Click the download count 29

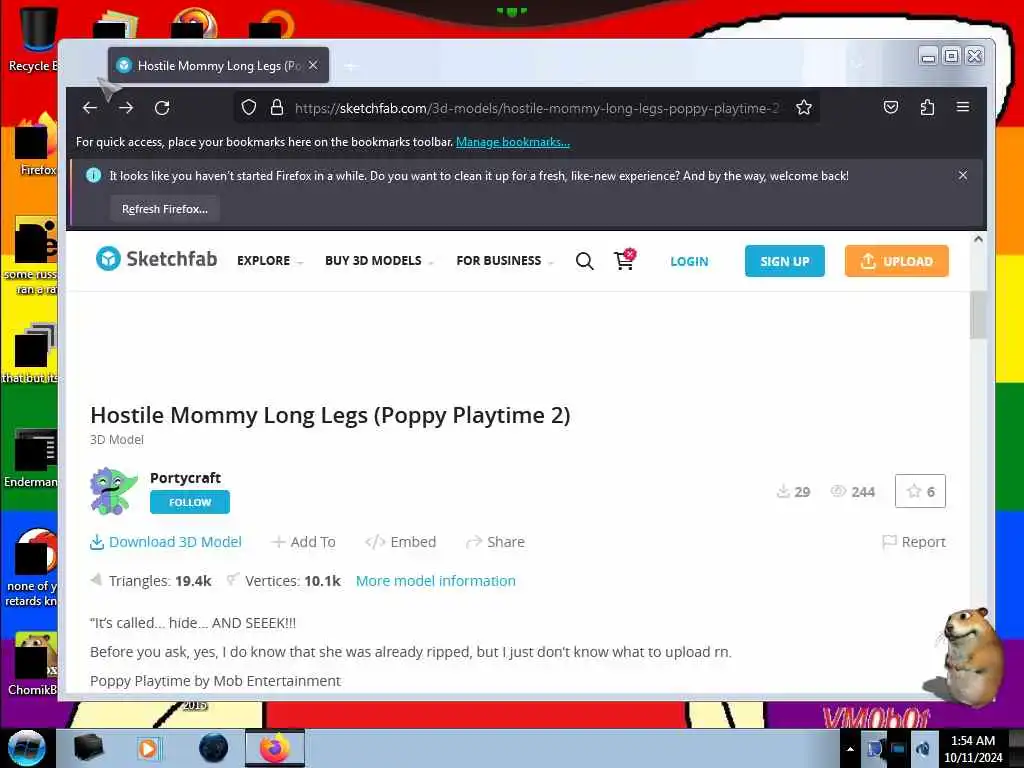(x=793, y=491)
